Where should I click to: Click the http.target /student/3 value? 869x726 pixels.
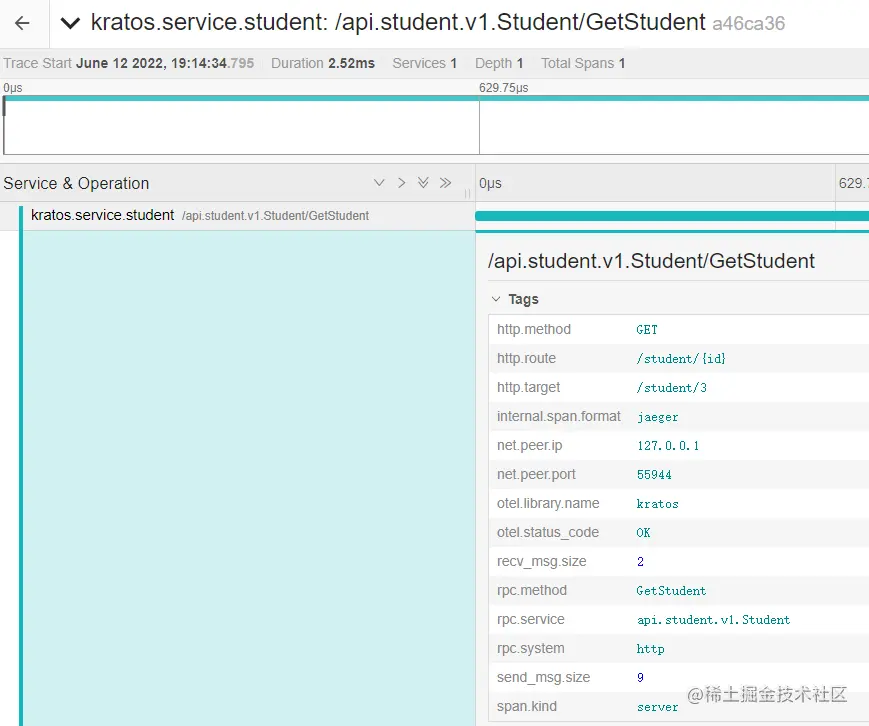(672, 387)
